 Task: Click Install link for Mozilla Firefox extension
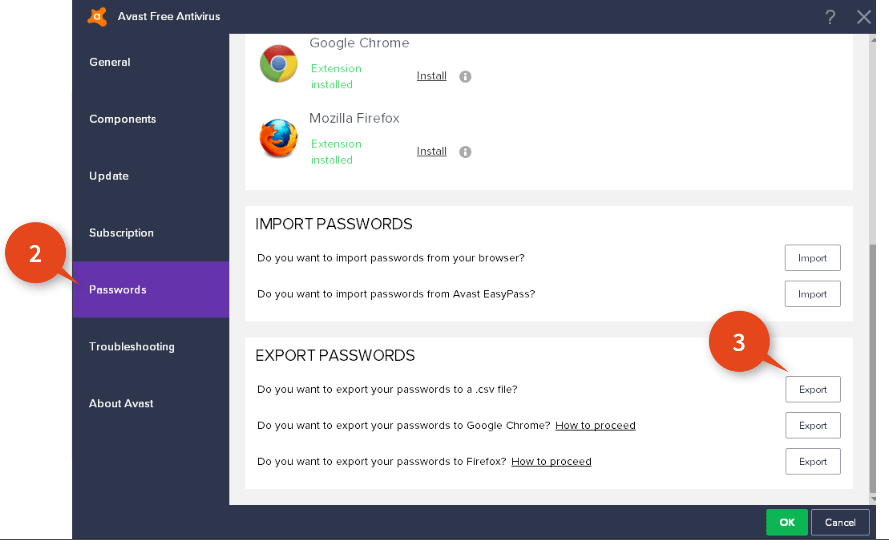click(x=431, y=151)
